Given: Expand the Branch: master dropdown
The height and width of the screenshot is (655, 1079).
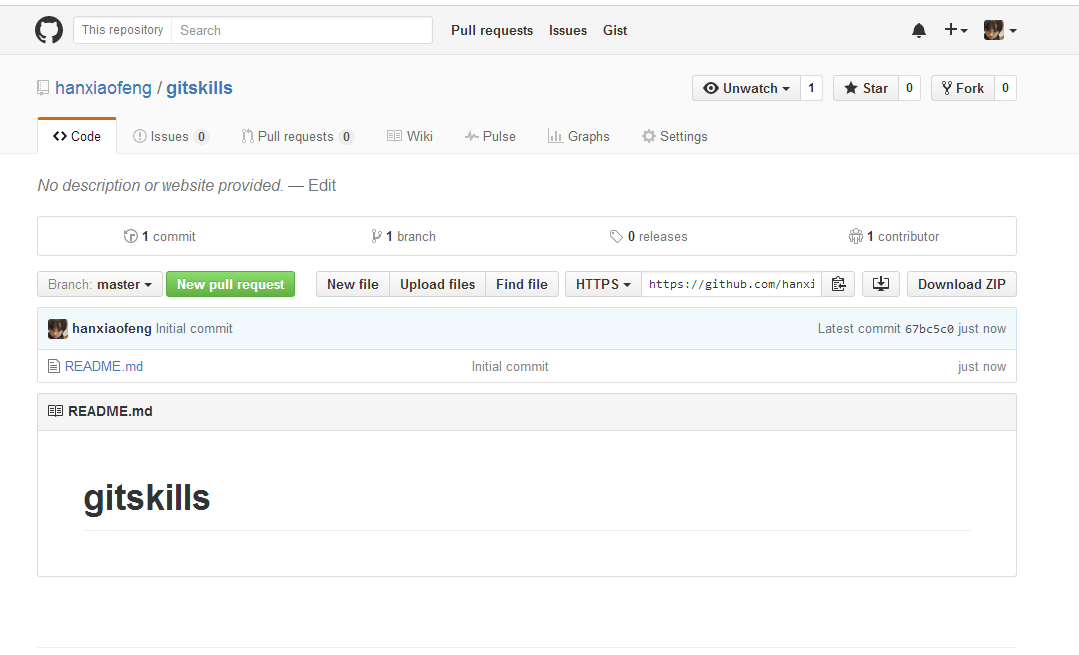Looking at the screenshot, I should point(100,284).
